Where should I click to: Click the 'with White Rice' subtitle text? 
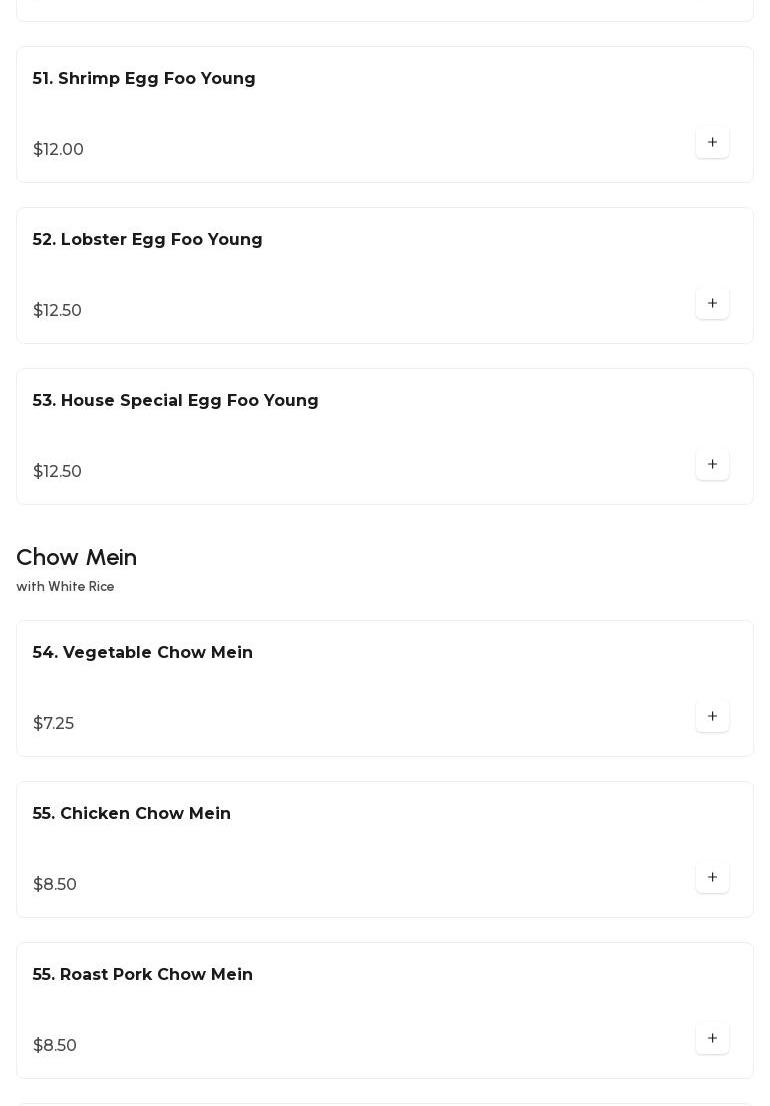coord(65,587)
